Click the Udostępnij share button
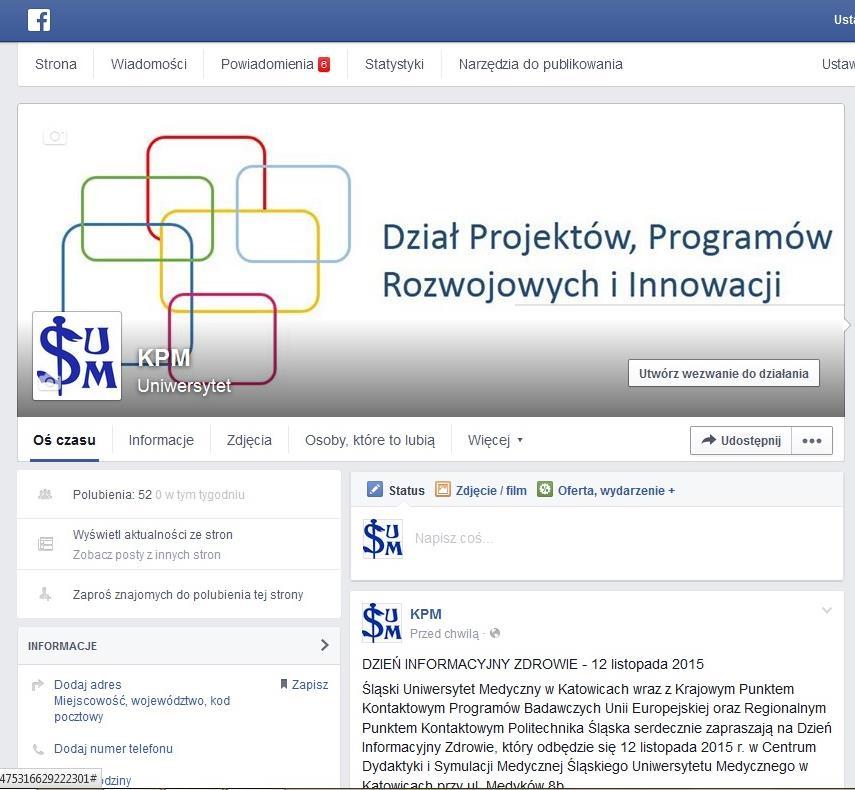This screenshot has height=790, width=855. 741,441
